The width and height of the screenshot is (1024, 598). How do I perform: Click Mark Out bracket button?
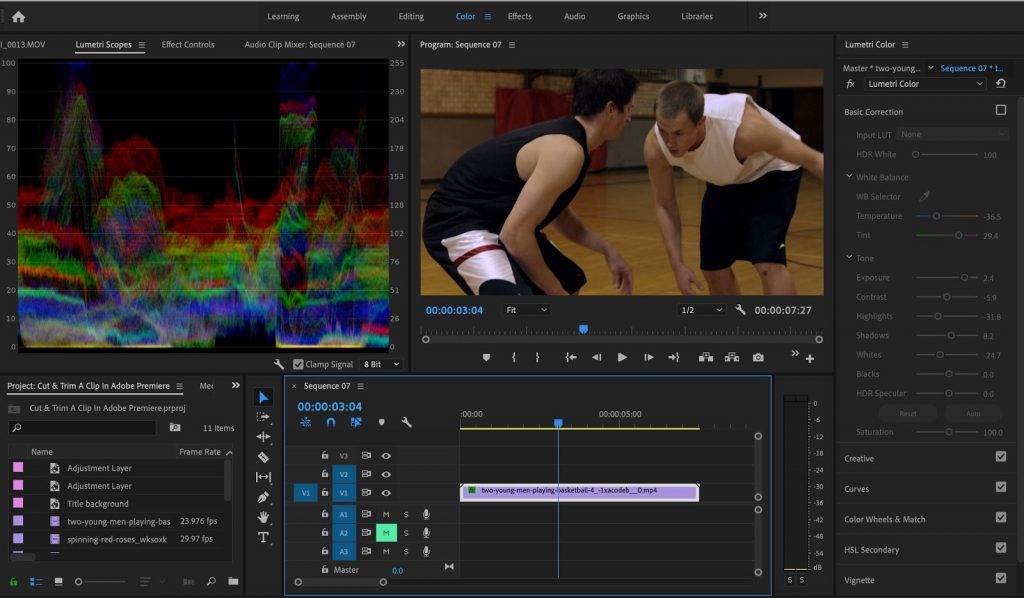[537, 357]
